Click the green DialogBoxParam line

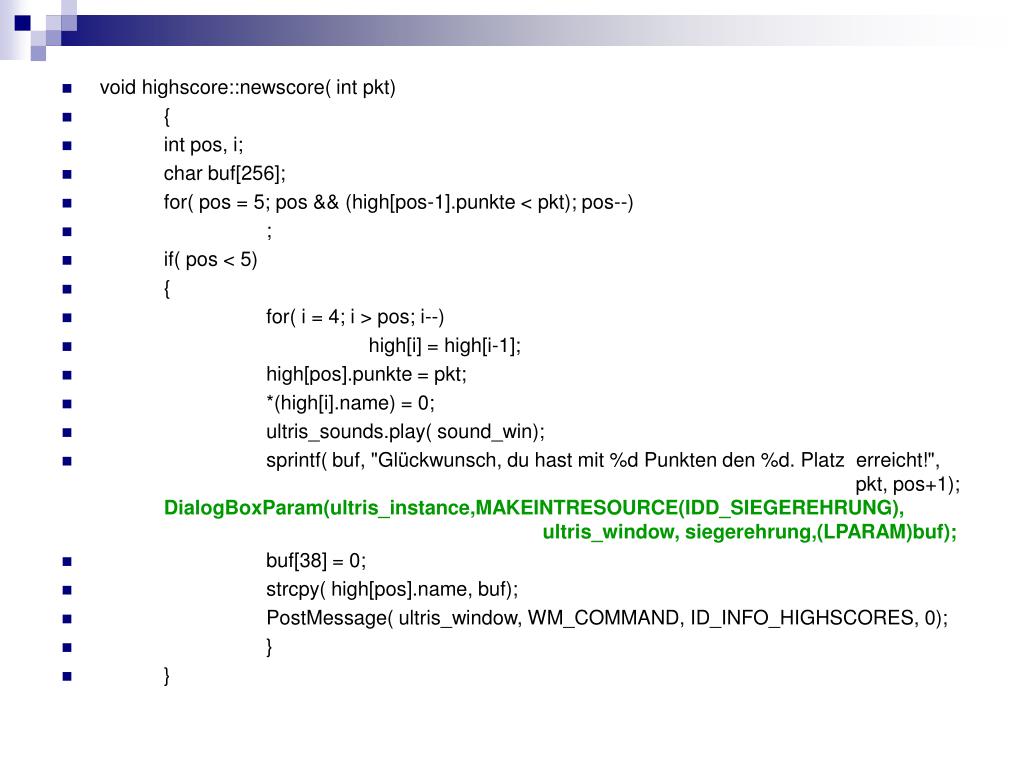tap(534, 508)
